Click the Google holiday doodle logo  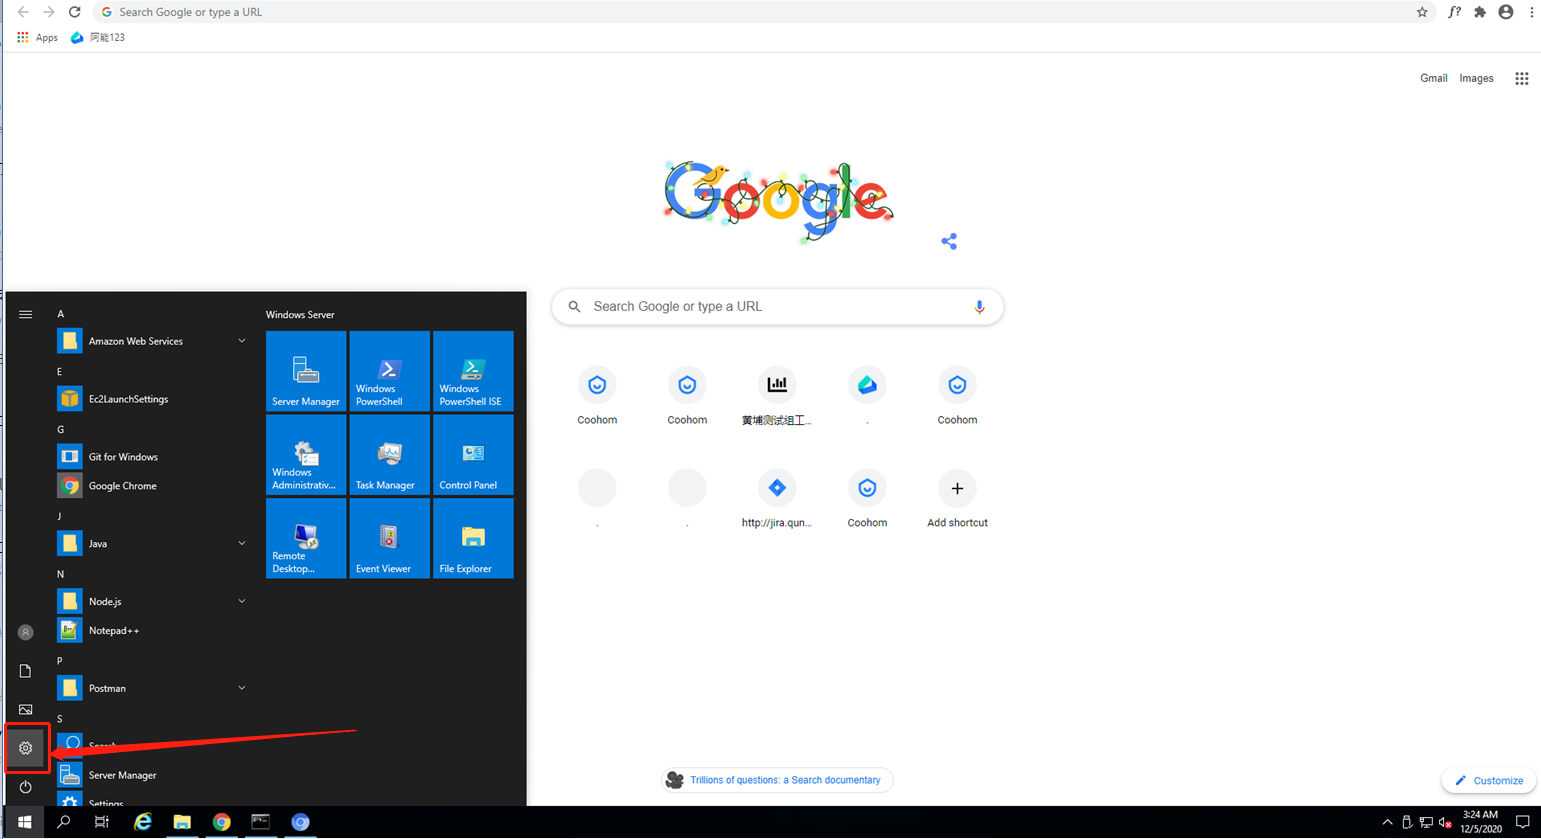tap(778, 201)
